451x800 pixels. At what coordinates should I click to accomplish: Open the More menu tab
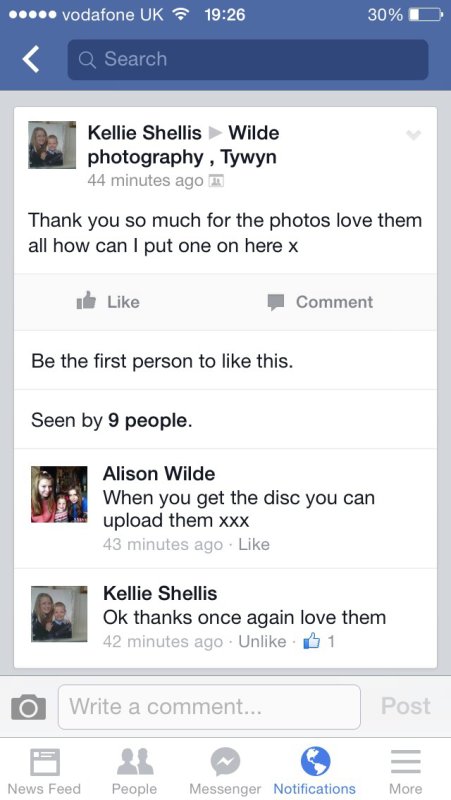coord(406,771)
